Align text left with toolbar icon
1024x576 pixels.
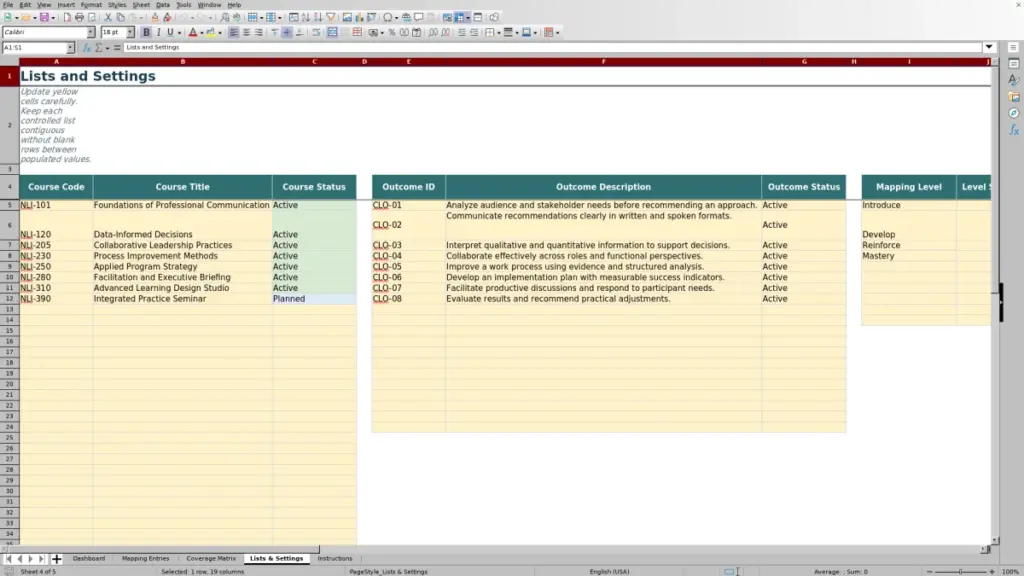click(x=234, y=33)
